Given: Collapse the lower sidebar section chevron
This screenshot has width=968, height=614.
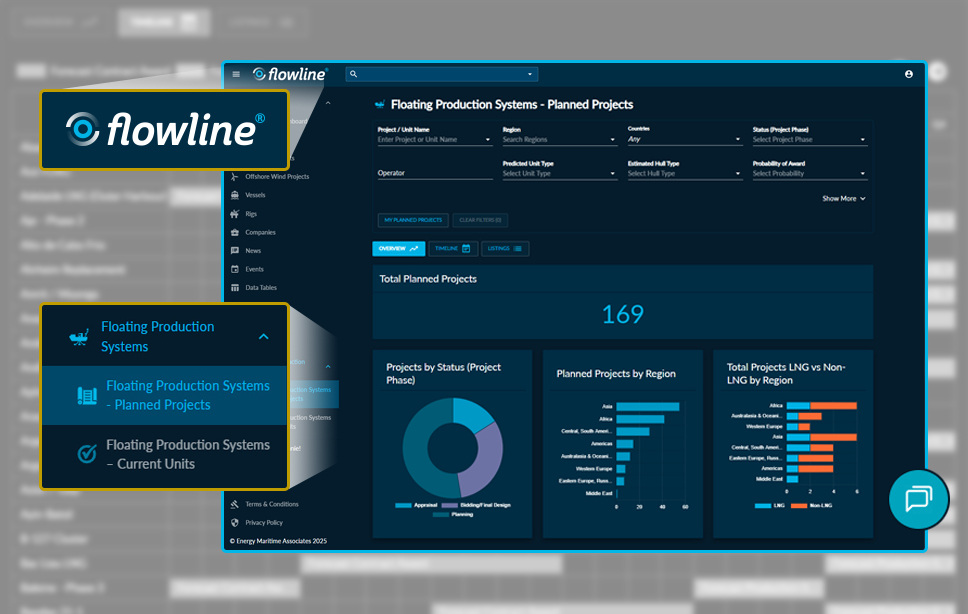Looking at the screenshot, I should click(x=328, y=367).
